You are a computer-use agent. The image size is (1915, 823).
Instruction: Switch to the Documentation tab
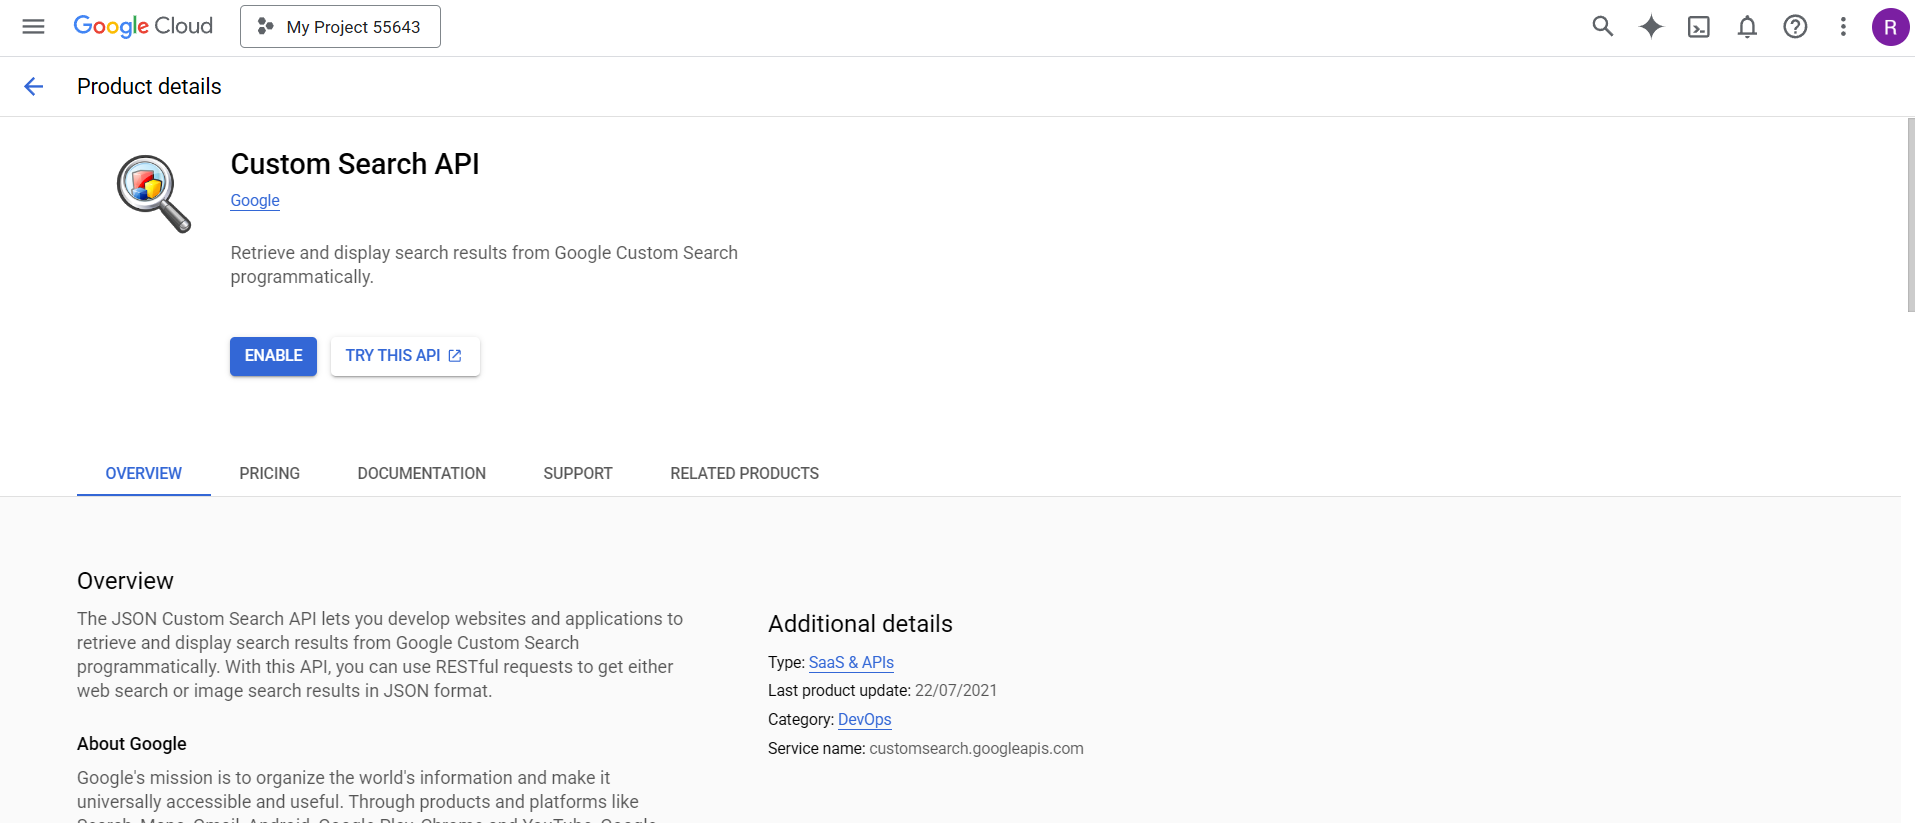[x=422, y=473]
